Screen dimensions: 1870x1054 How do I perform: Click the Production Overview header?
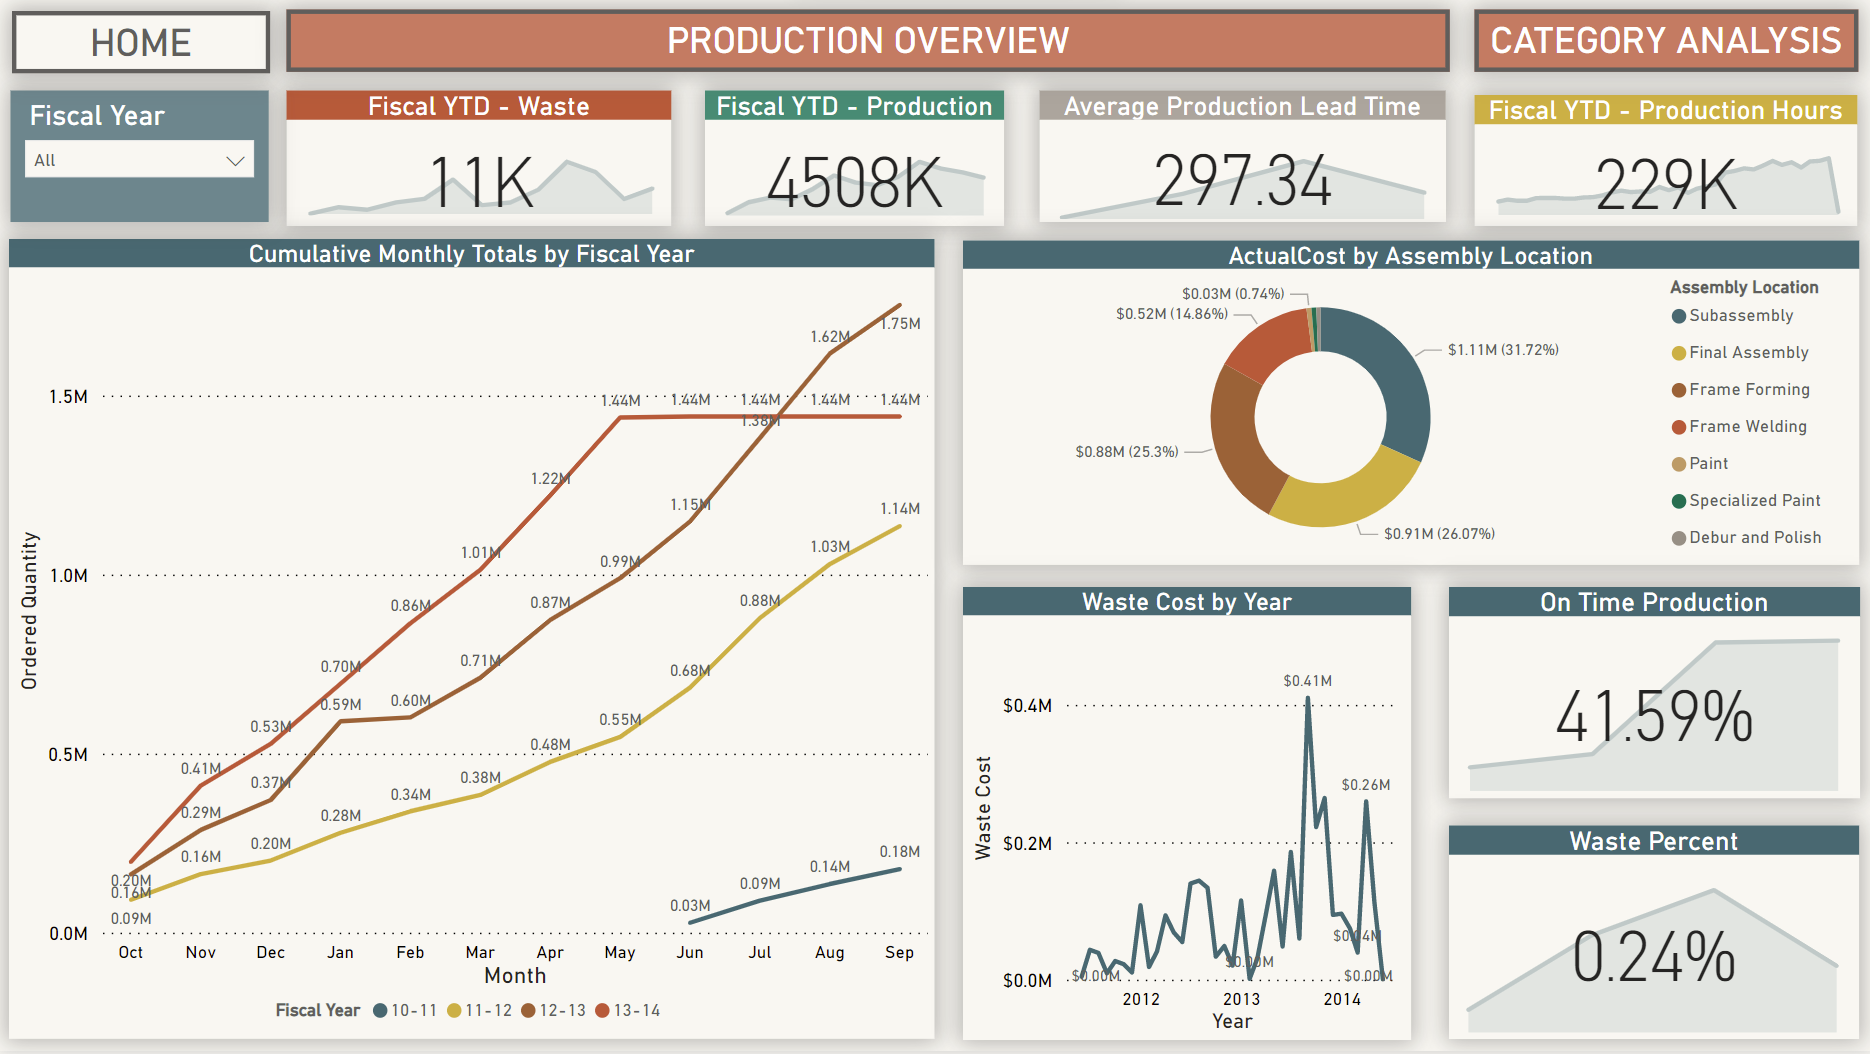tap(868, 41)
